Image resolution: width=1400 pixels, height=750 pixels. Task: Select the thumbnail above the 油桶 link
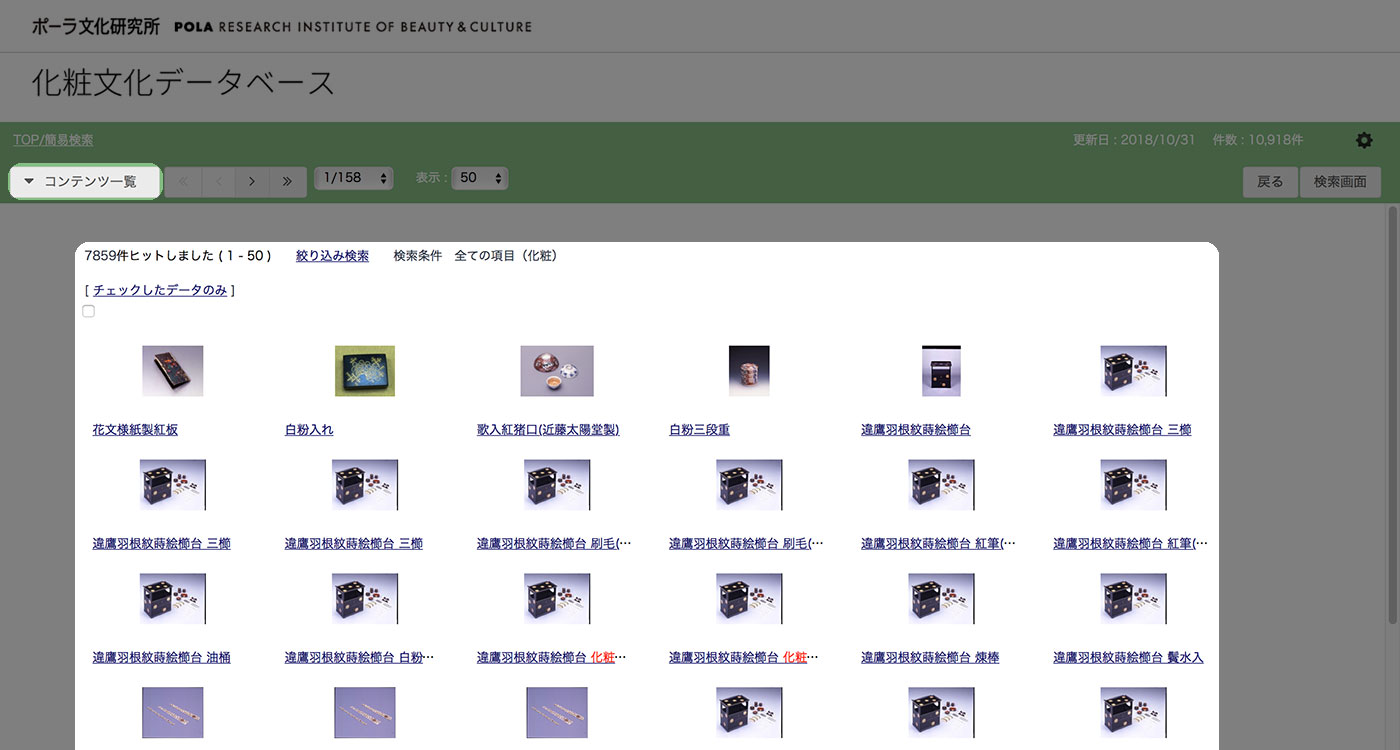pos(173,599)
